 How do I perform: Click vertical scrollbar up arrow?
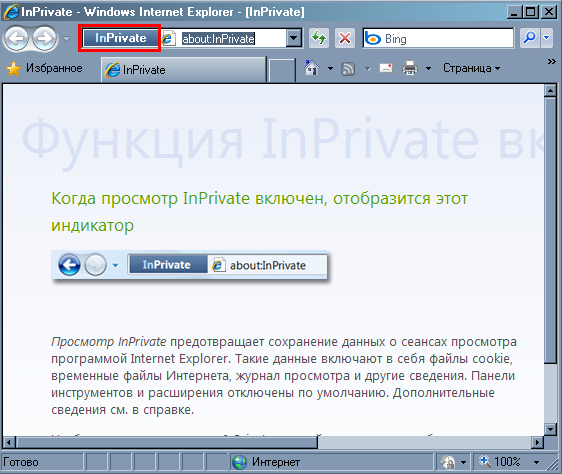click(550, 90)
